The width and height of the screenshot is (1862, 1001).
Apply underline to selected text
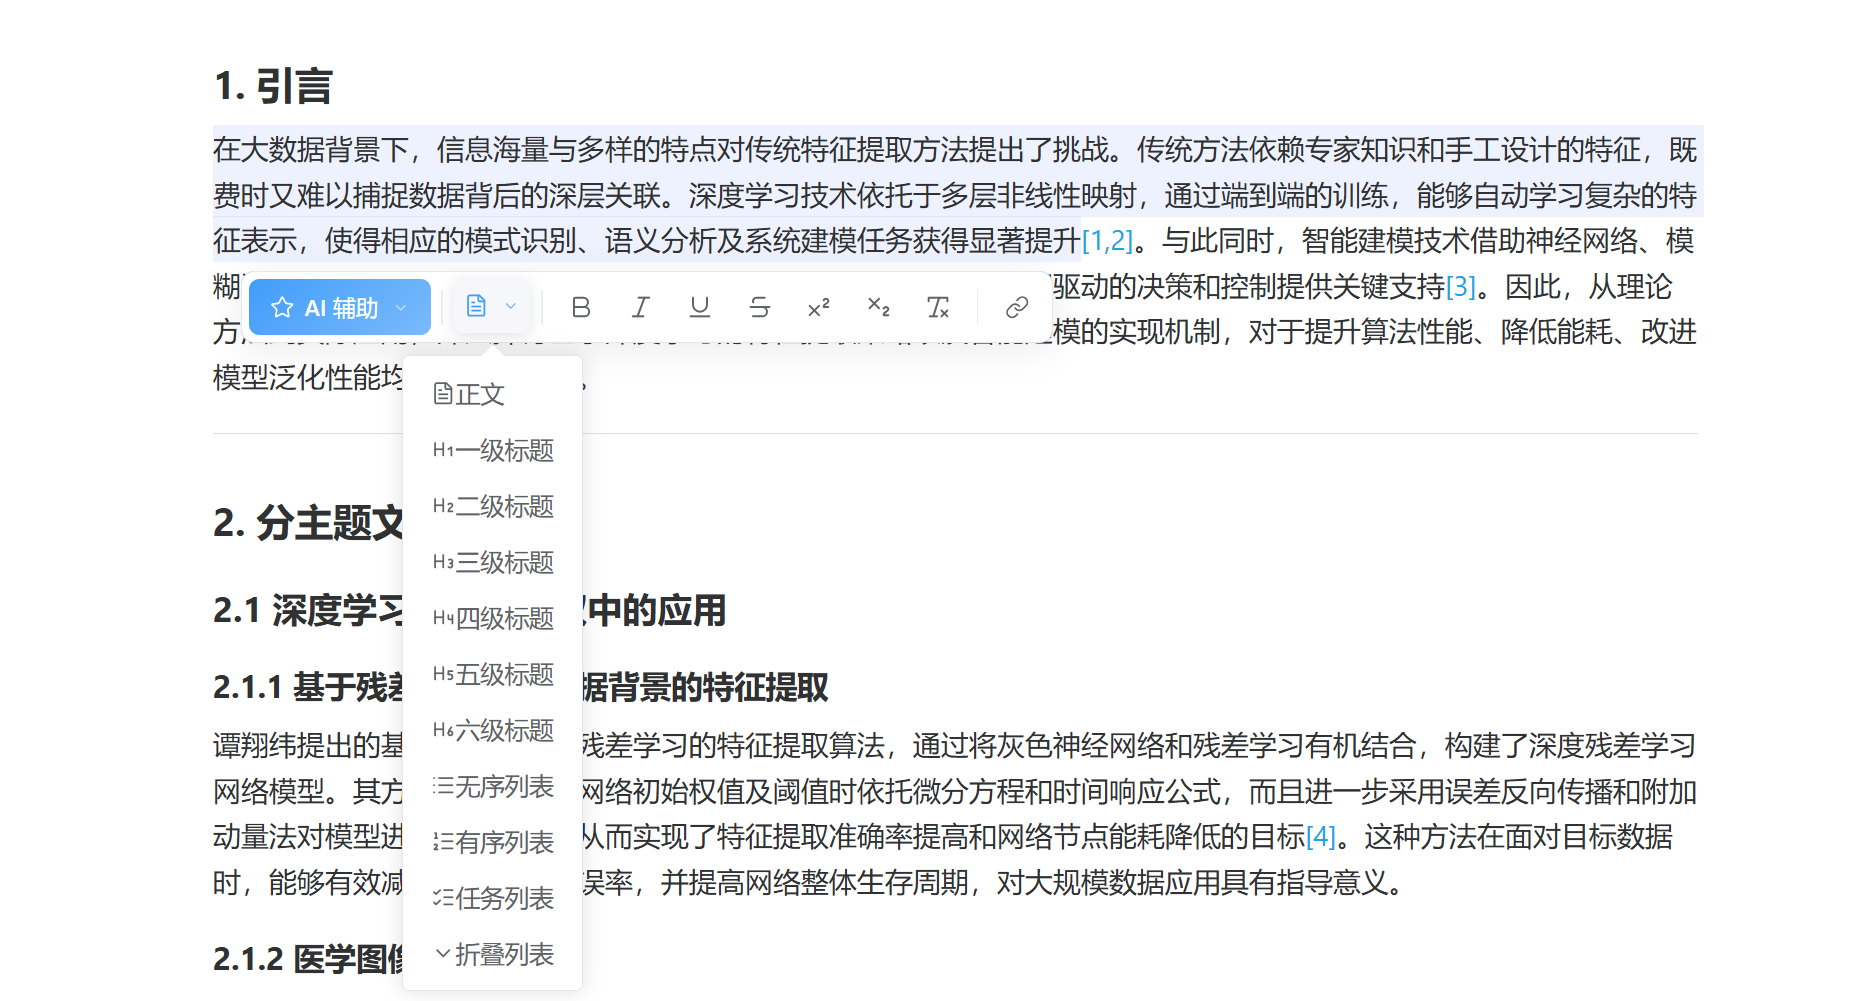click(x=700, y=307)
